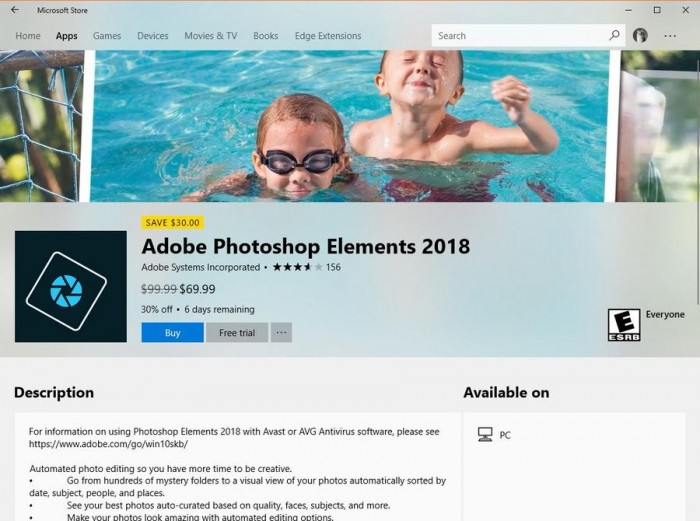Open the 156 ratings count
This screenshot has height=521, width=700.
333,267
